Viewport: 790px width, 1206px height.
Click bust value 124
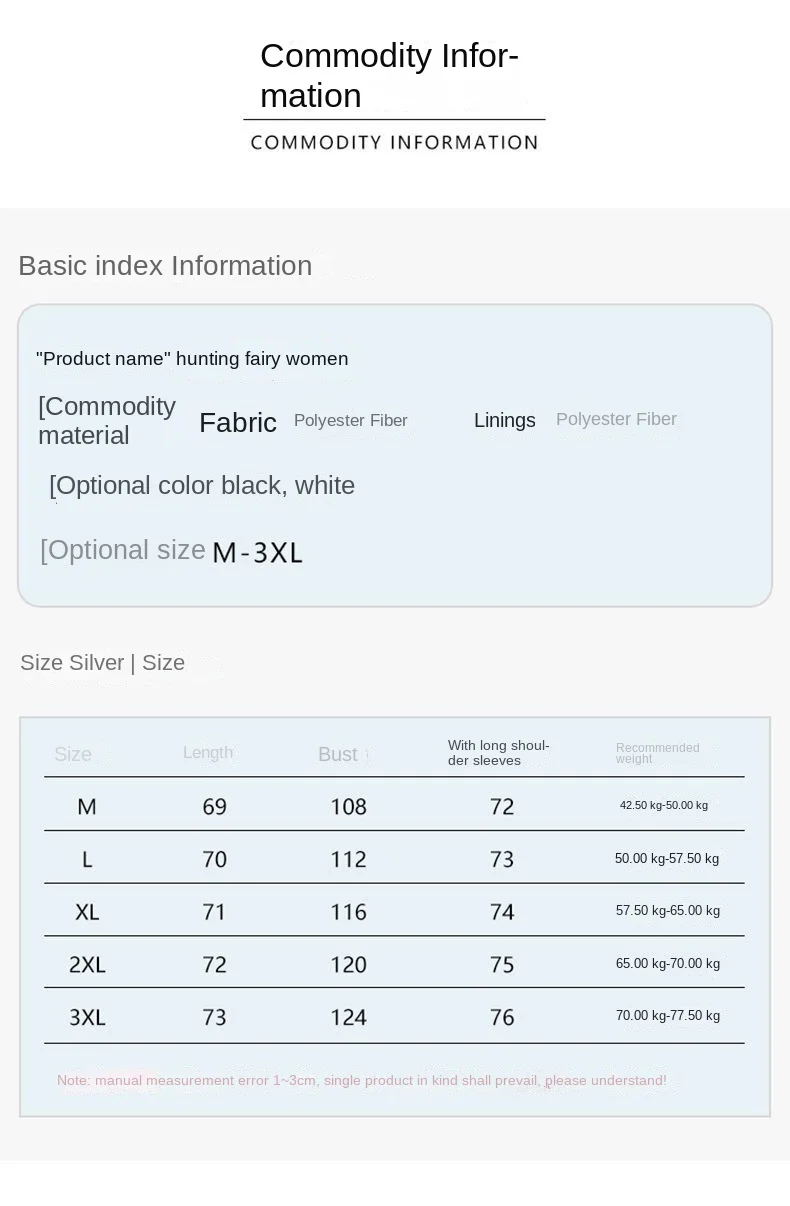point(349,1018)
